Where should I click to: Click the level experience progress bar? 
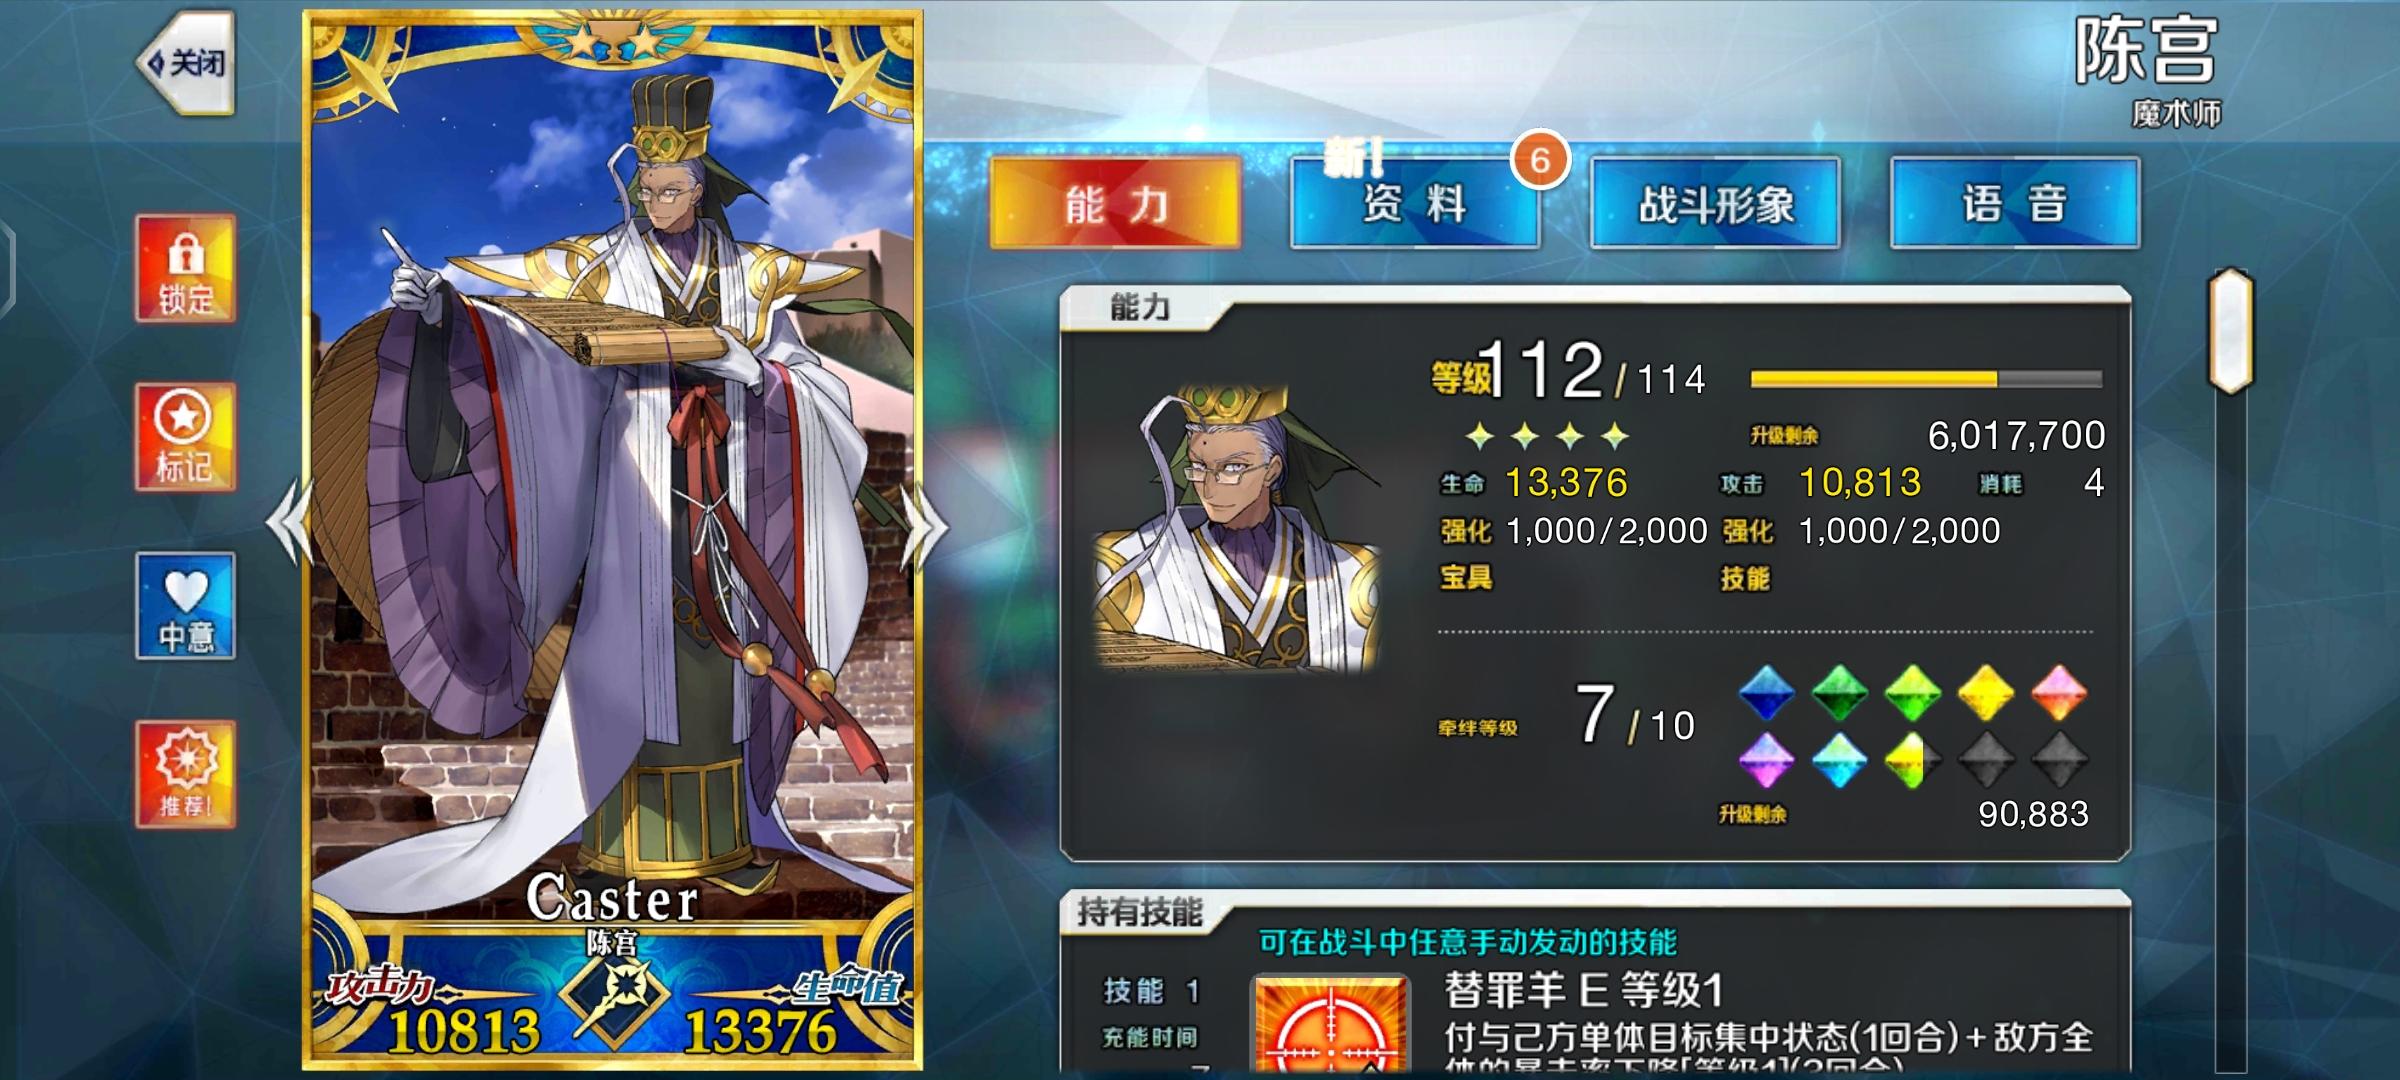[x=1926, y=379]
